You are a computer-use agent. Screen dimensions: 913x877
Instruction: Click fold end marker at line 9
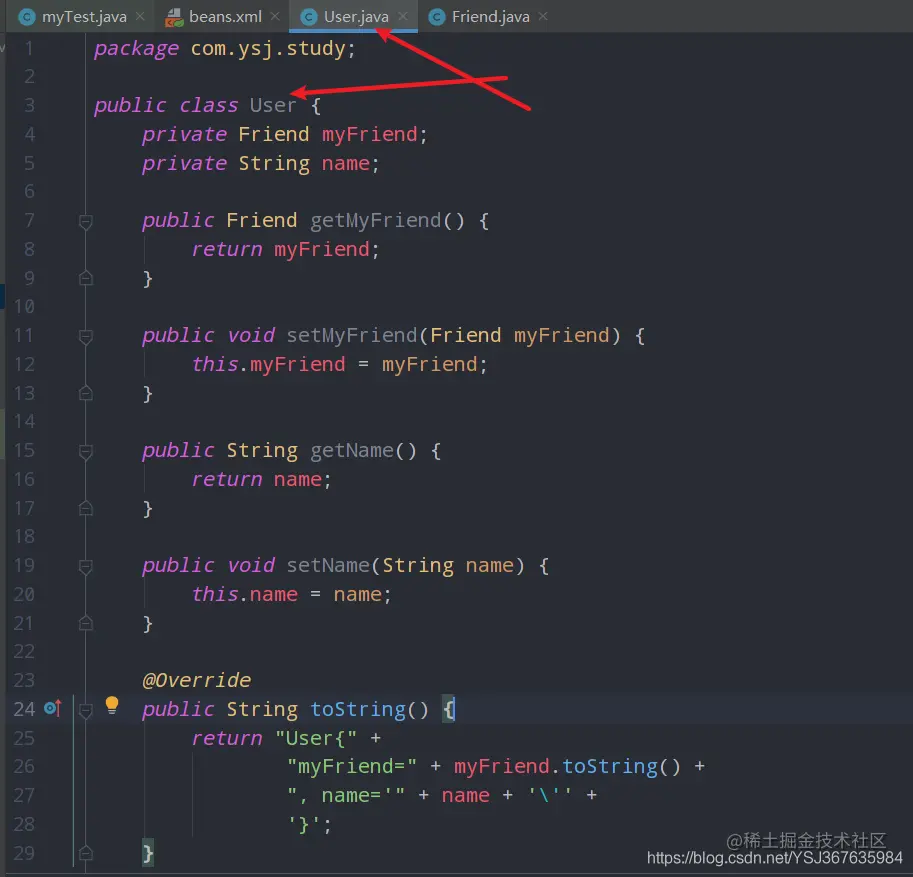pos(86,278)
